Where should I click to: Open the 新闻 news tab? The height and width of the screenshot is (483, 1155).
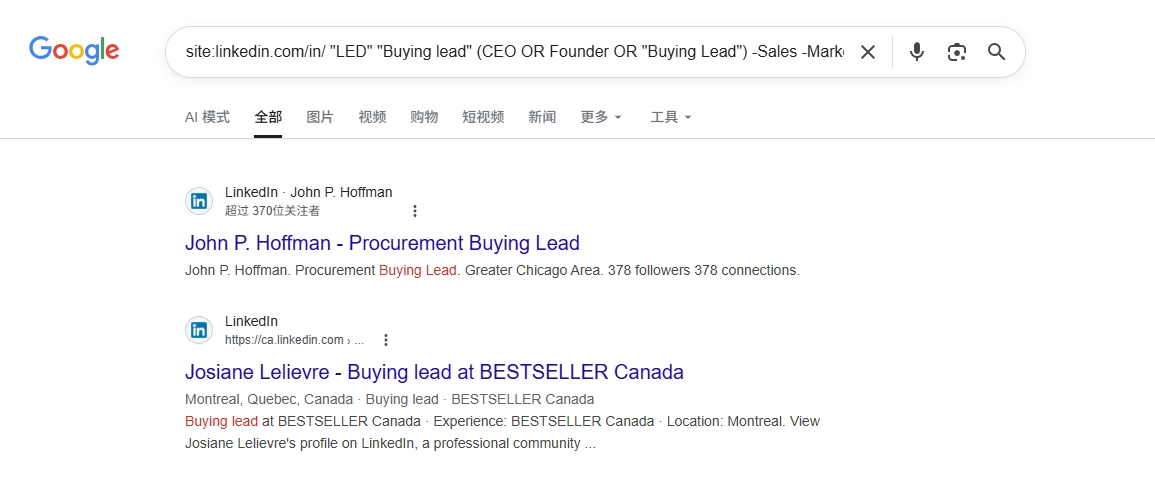click(x=542, y=117)
